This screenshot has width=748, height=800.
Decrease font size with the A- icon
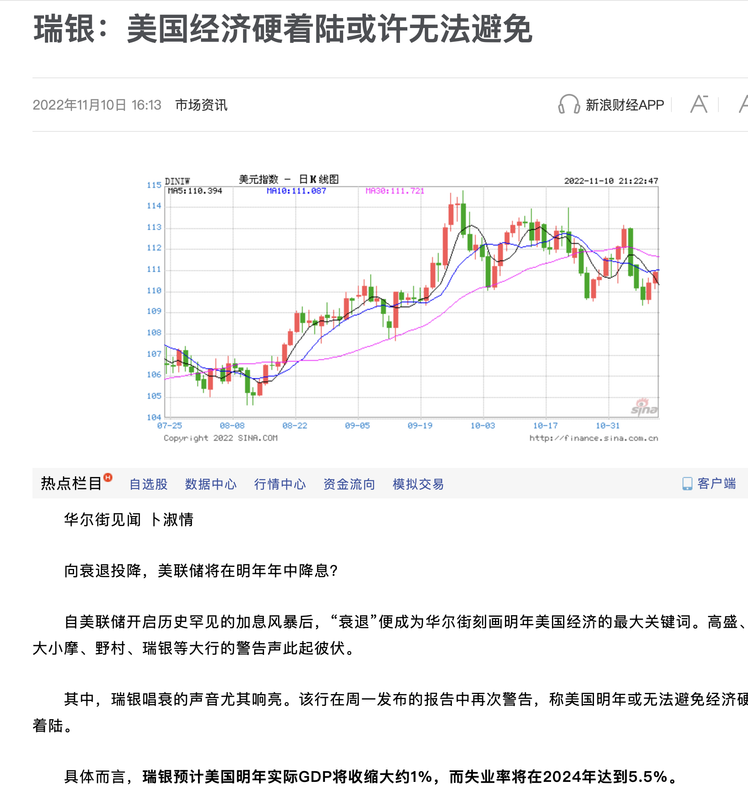[699, 104]
